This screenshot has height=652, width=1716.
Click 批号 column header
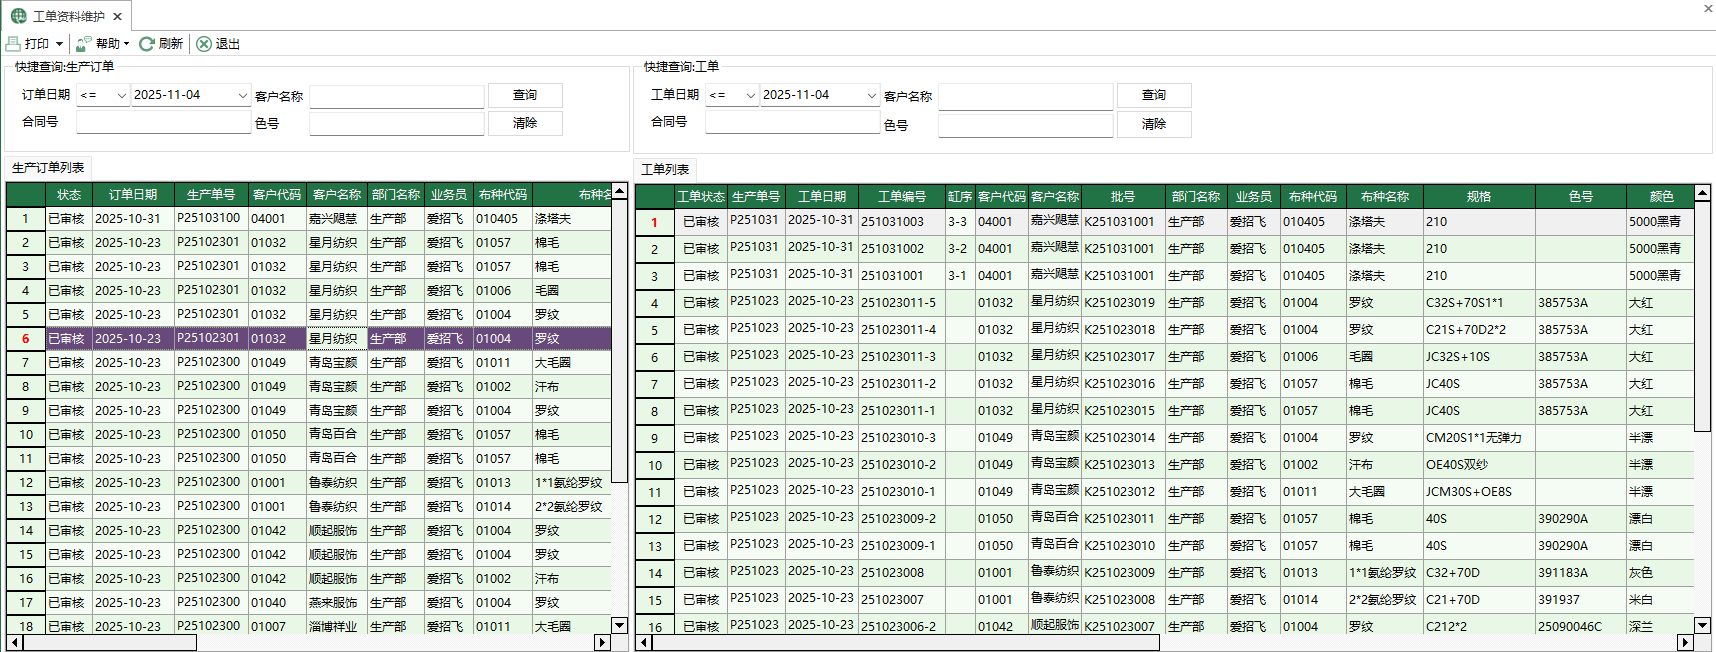click(x=1123, y=197)
